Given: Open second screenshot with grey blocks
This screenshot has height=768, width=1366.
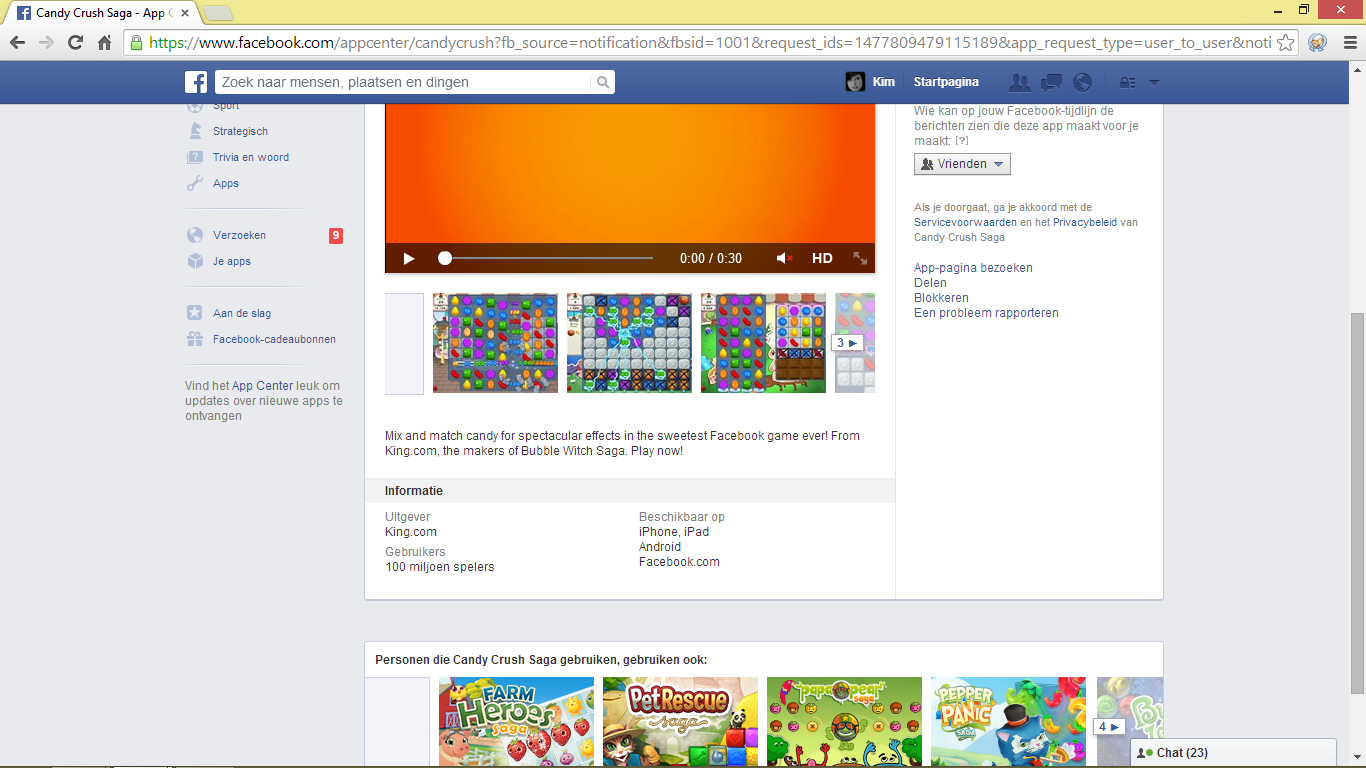Looking at the screenshot, I should pos(629,343).
